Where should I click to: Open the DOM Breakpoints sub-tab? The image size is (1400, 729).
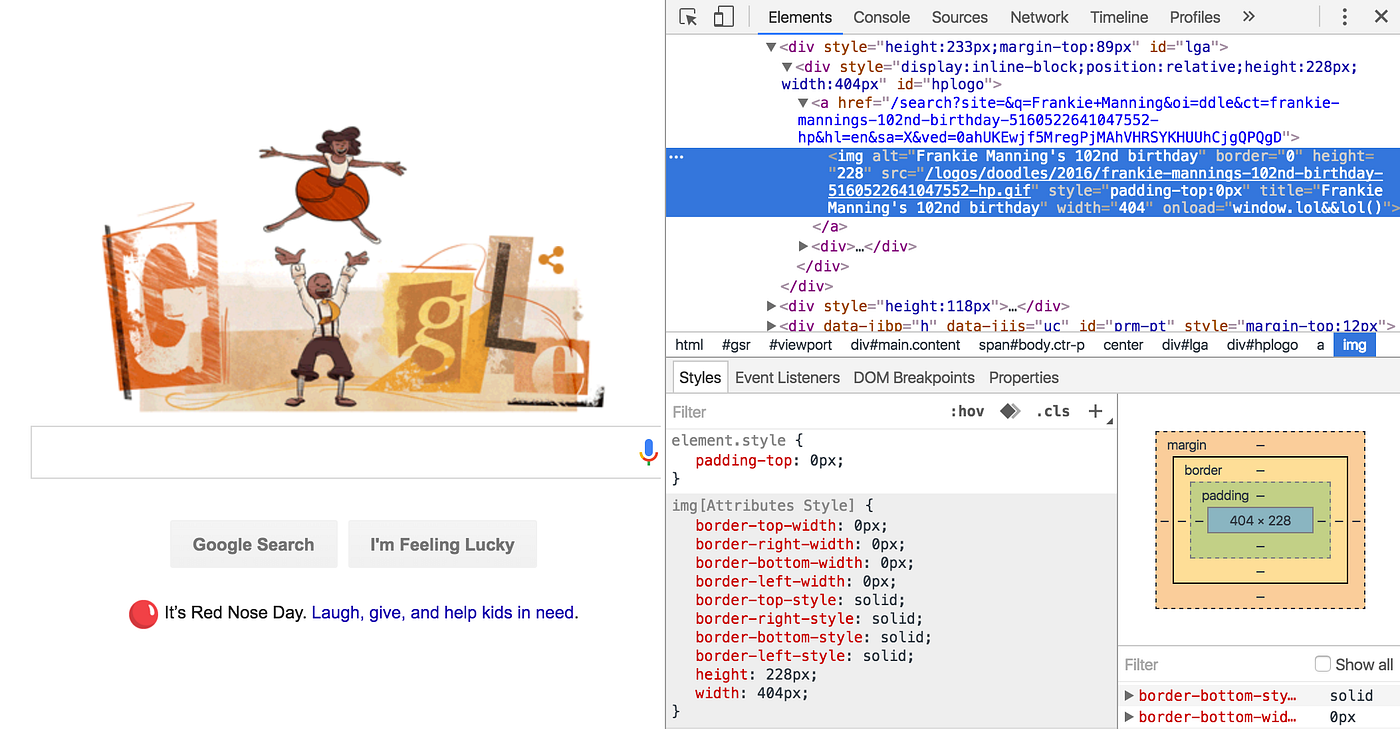pos(914,377)
